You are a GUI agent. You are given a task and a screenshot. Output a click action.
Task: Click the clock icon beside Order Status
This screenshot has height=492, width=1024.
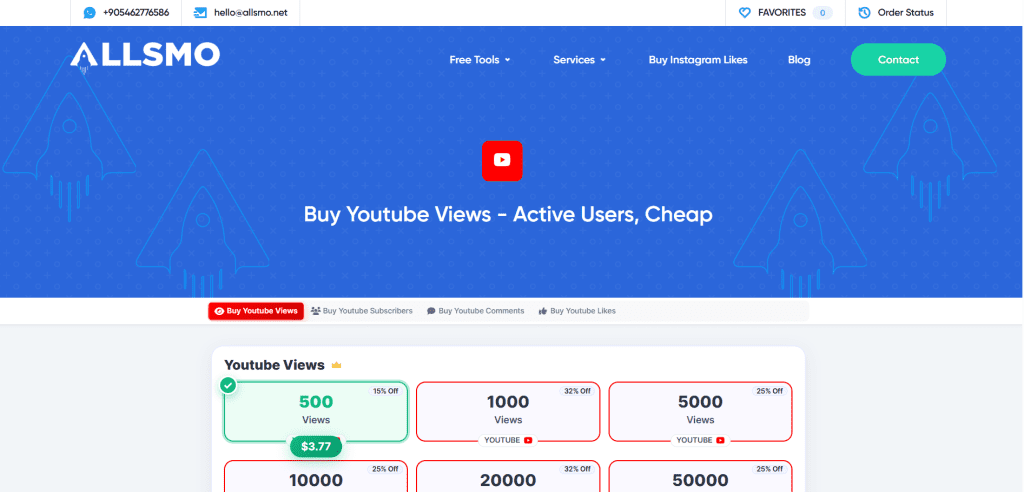tap(864, 12)
